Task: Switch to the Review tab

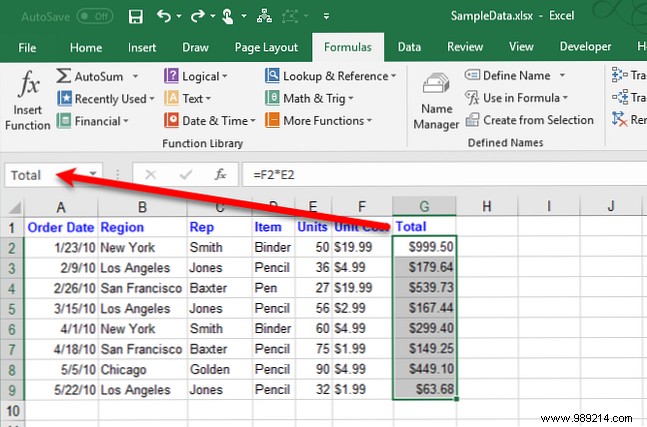Action: click(x=465, y=47)
